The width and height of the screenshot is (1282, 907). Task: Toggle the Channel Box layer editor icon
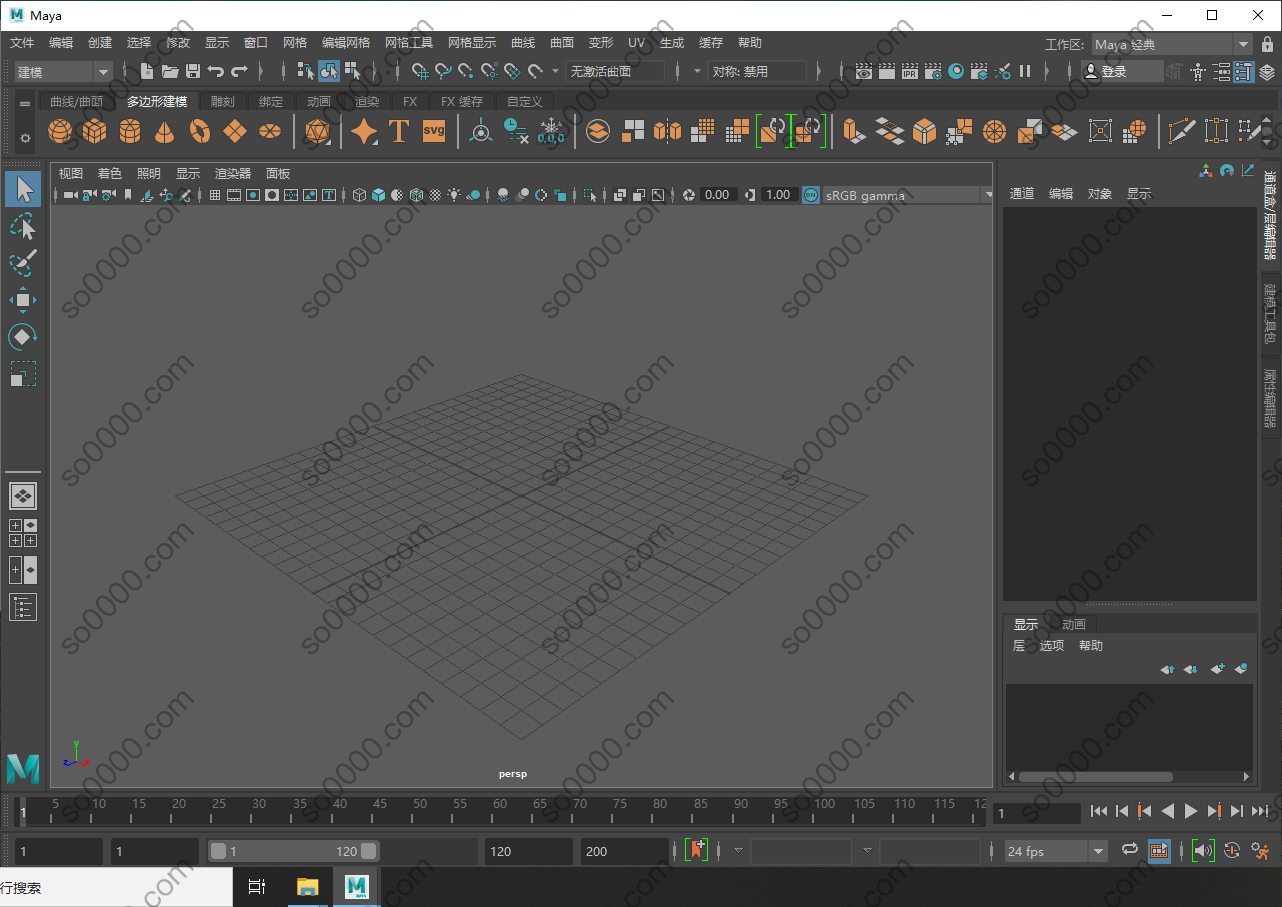tap(1267, 71)
